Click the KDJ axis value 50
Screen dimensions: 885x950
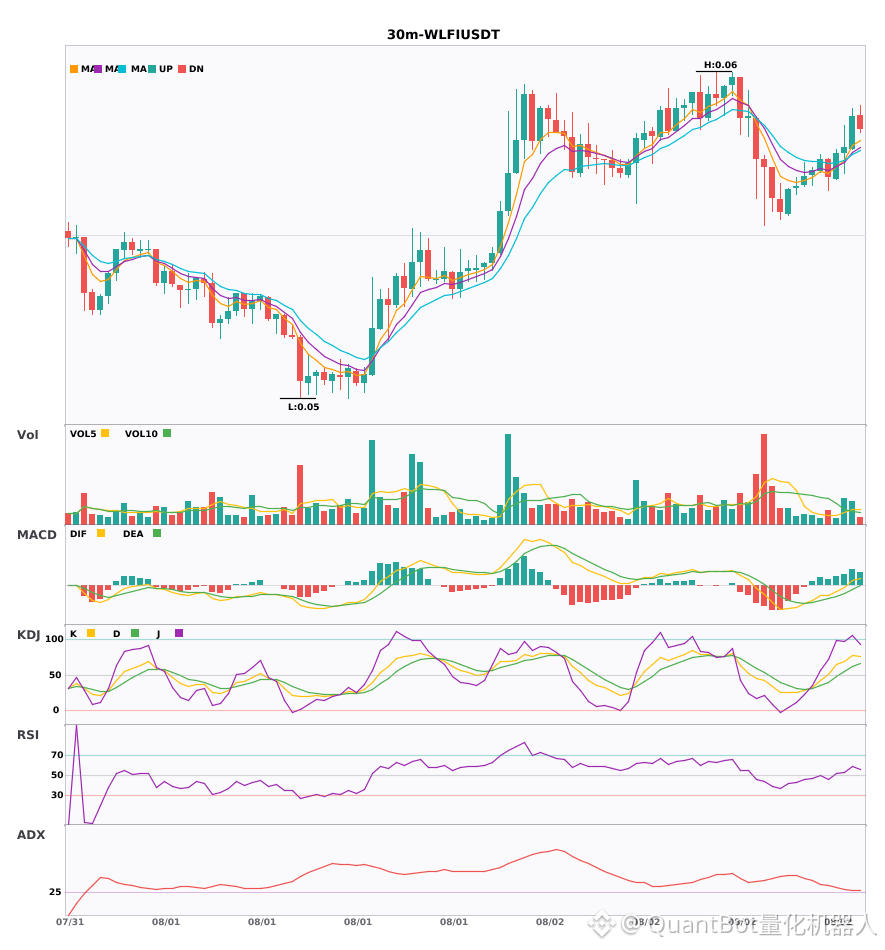[55, 675]
